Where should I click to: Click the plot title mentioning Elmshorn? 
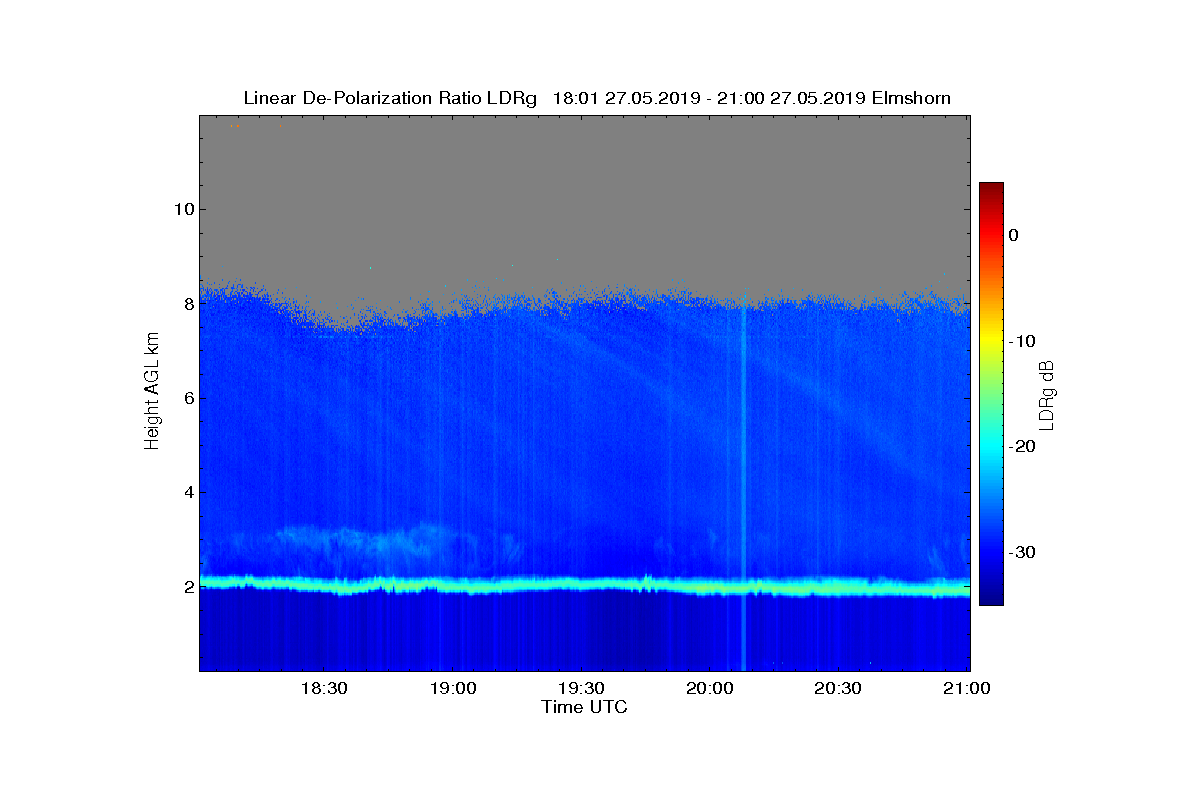597,98
